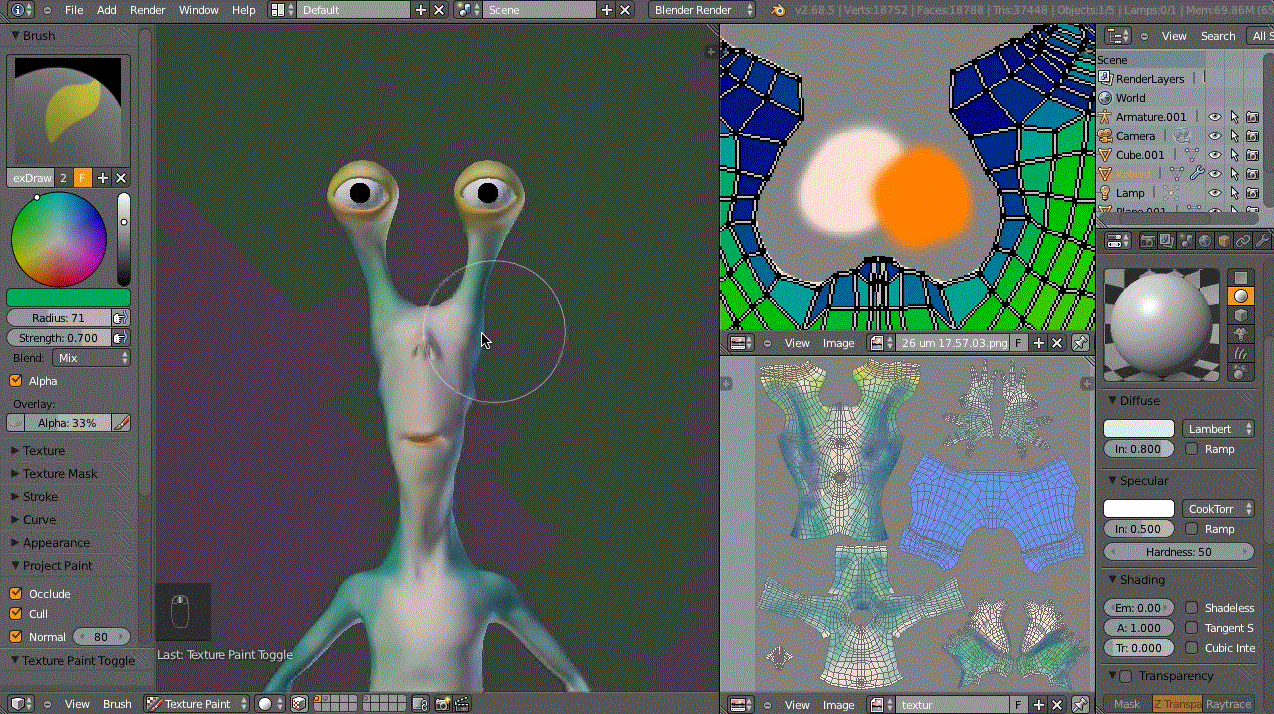Select flat preview type for material

1241,277
